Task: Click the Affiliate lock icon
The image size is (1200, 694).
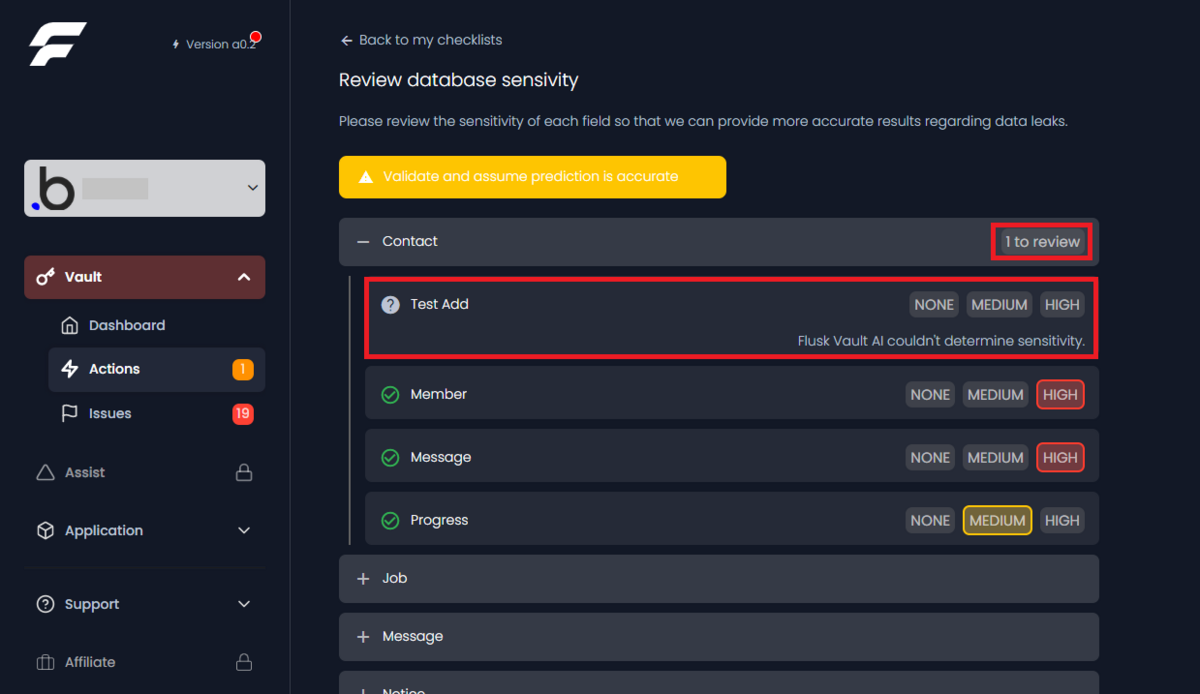Action: (x=244, y=662)
